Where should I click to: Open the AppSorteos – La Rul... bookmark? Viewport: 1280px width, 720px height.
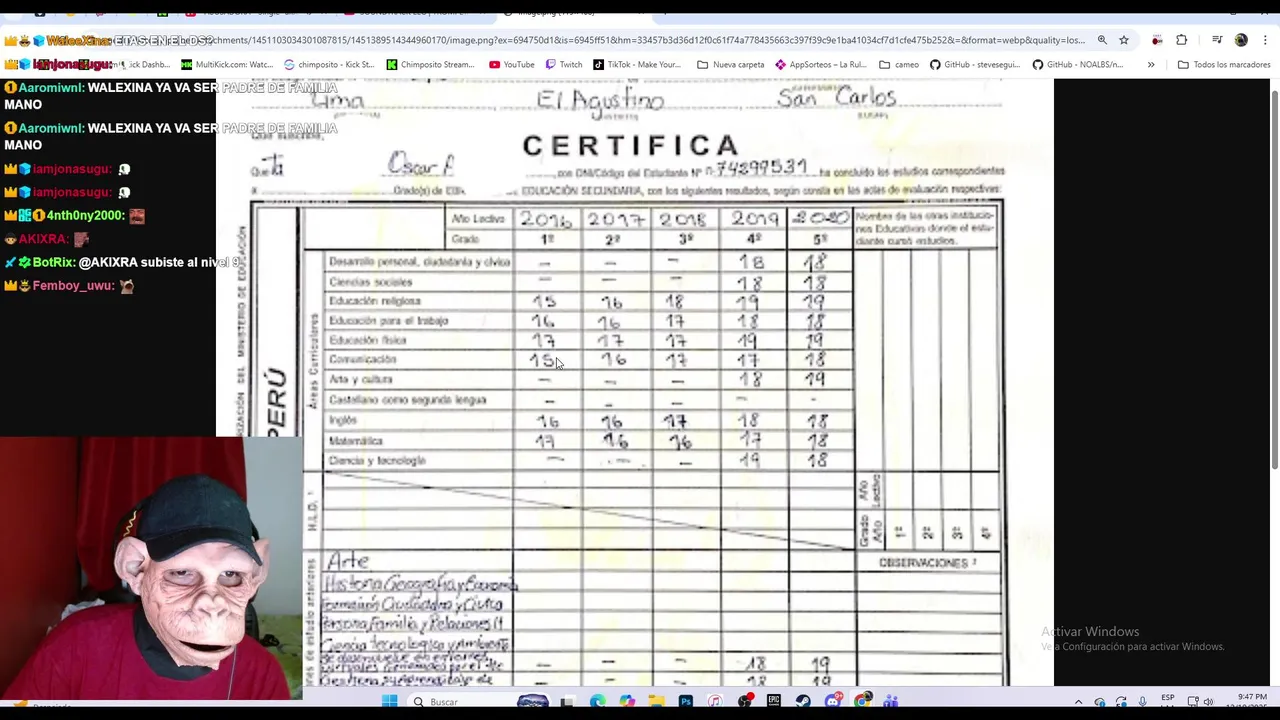tap(821, 64)
